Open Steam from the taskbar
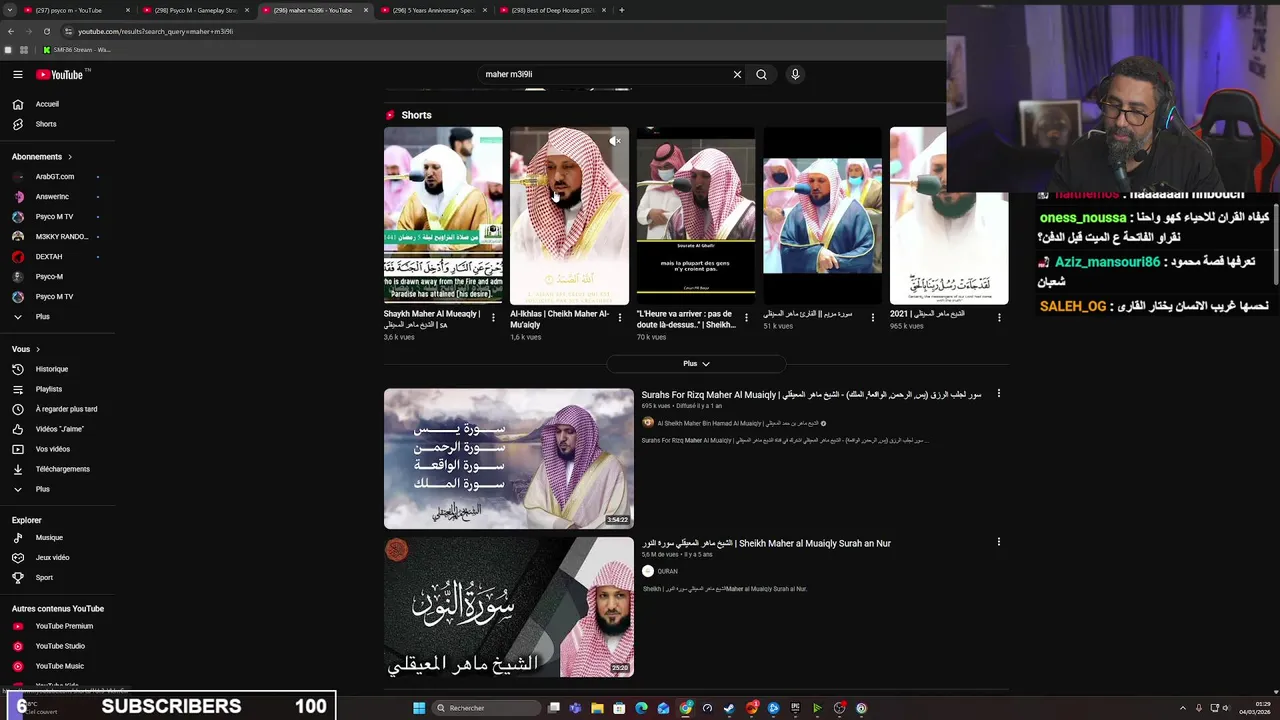Screen dimensions: 1280x720 (729, 708)
